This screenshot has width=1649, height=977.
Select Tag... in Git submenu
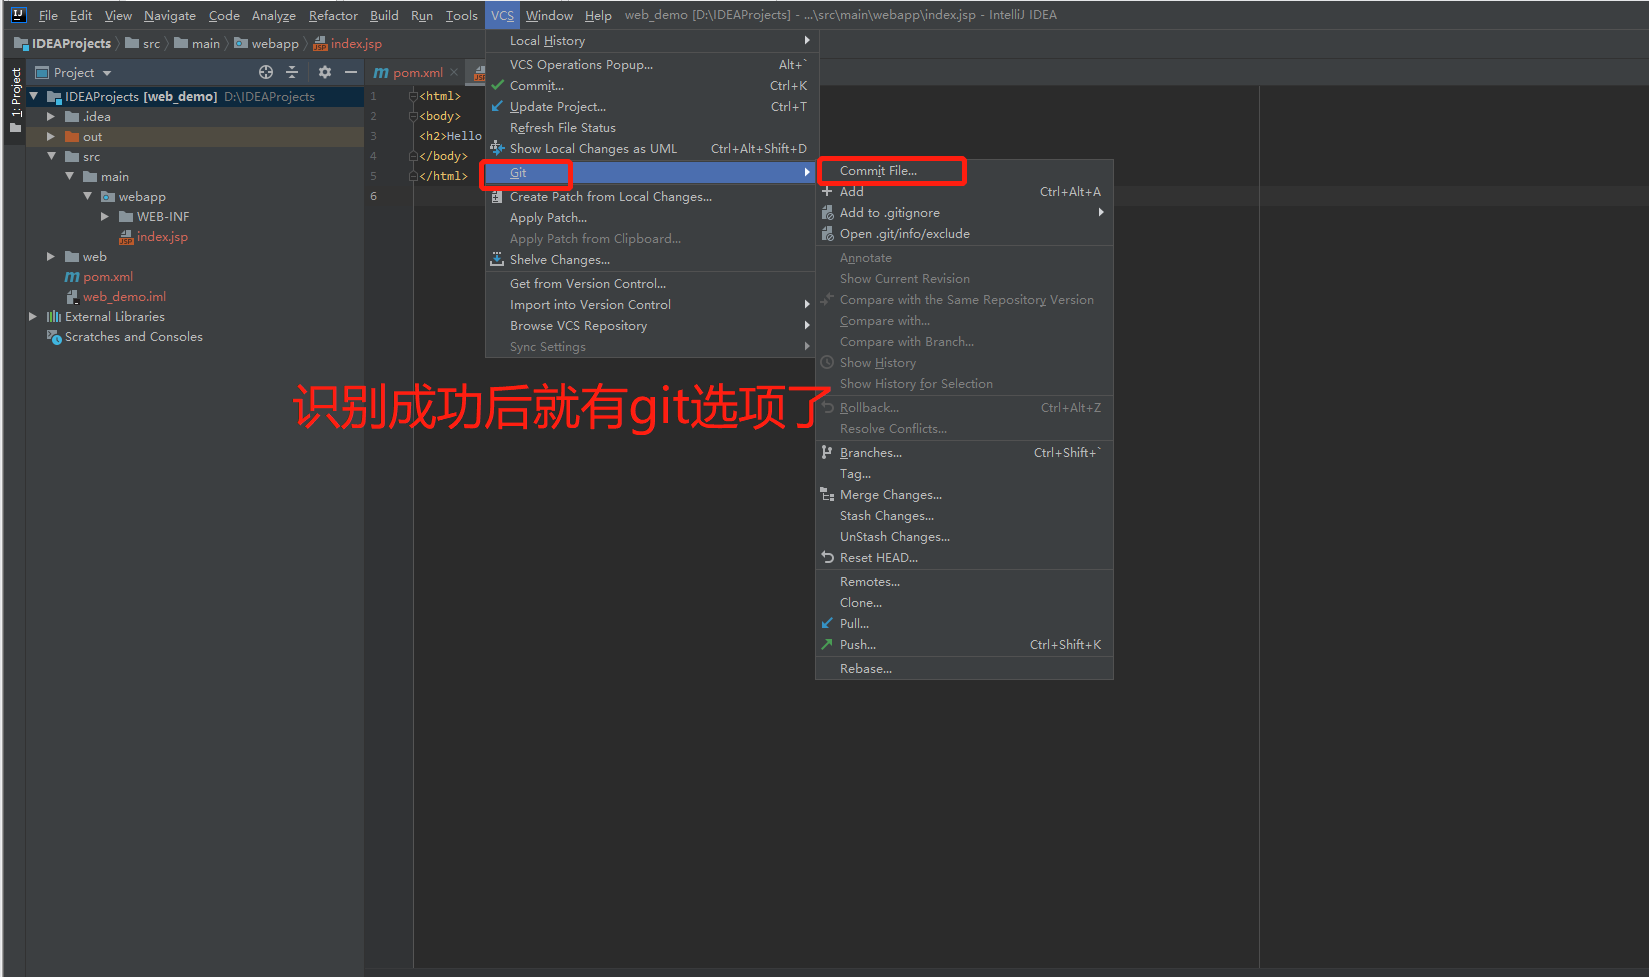click(964, 474)
